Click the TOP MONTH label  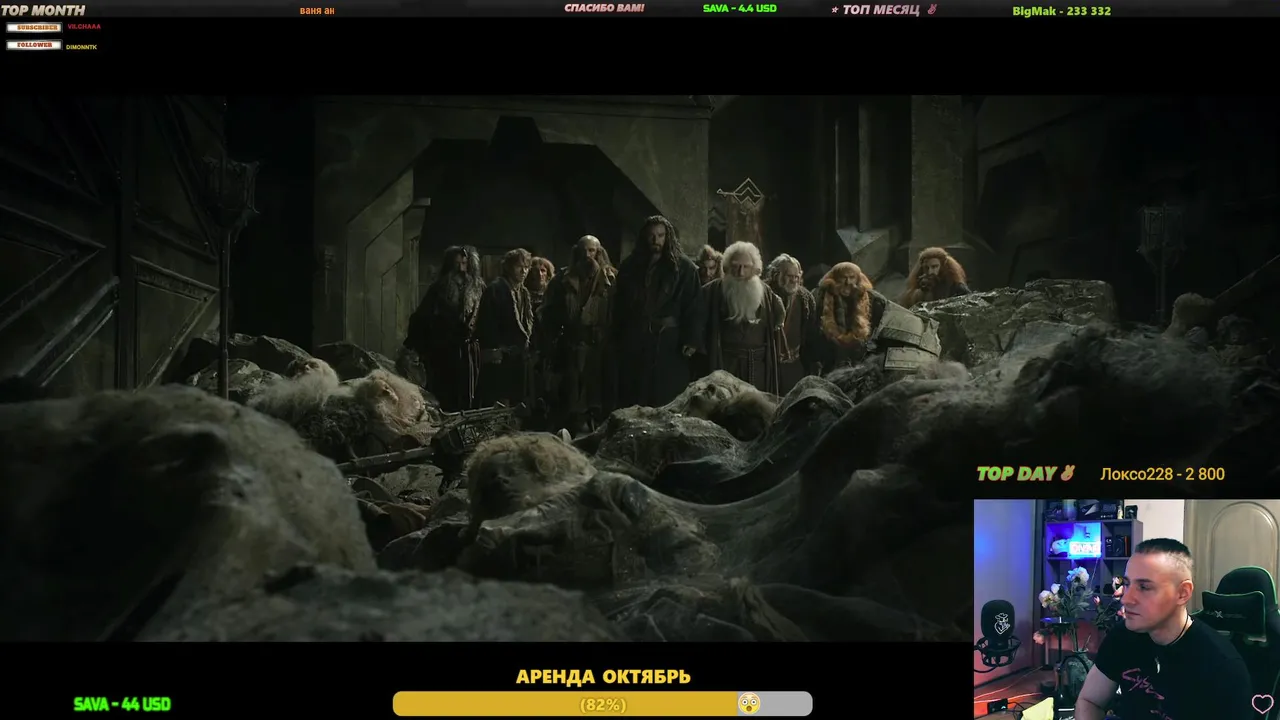pos(43,10)
